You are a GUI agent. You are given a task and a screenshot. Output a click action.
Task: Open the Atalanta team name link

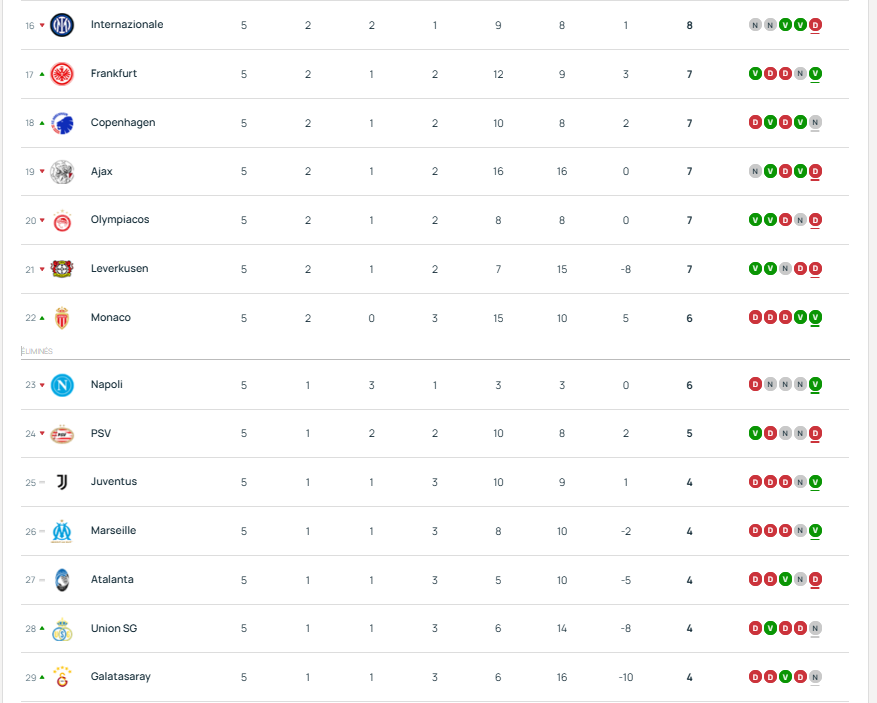coord(112,580)
